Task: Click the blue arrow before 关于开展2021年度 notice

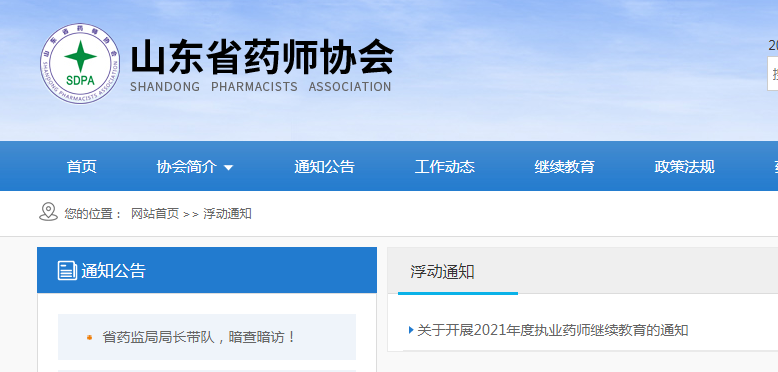Action: [411, 330]
